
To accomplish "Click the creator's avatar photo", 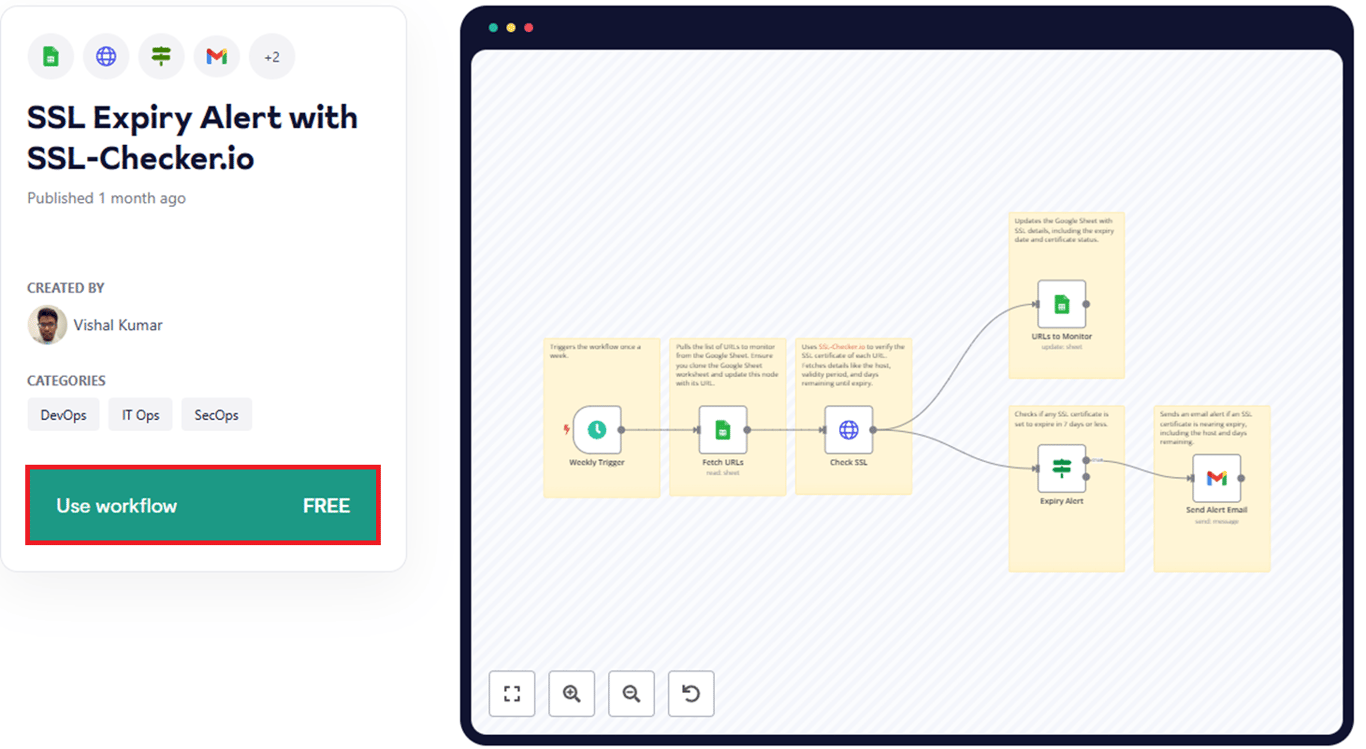I will [45, 324].
